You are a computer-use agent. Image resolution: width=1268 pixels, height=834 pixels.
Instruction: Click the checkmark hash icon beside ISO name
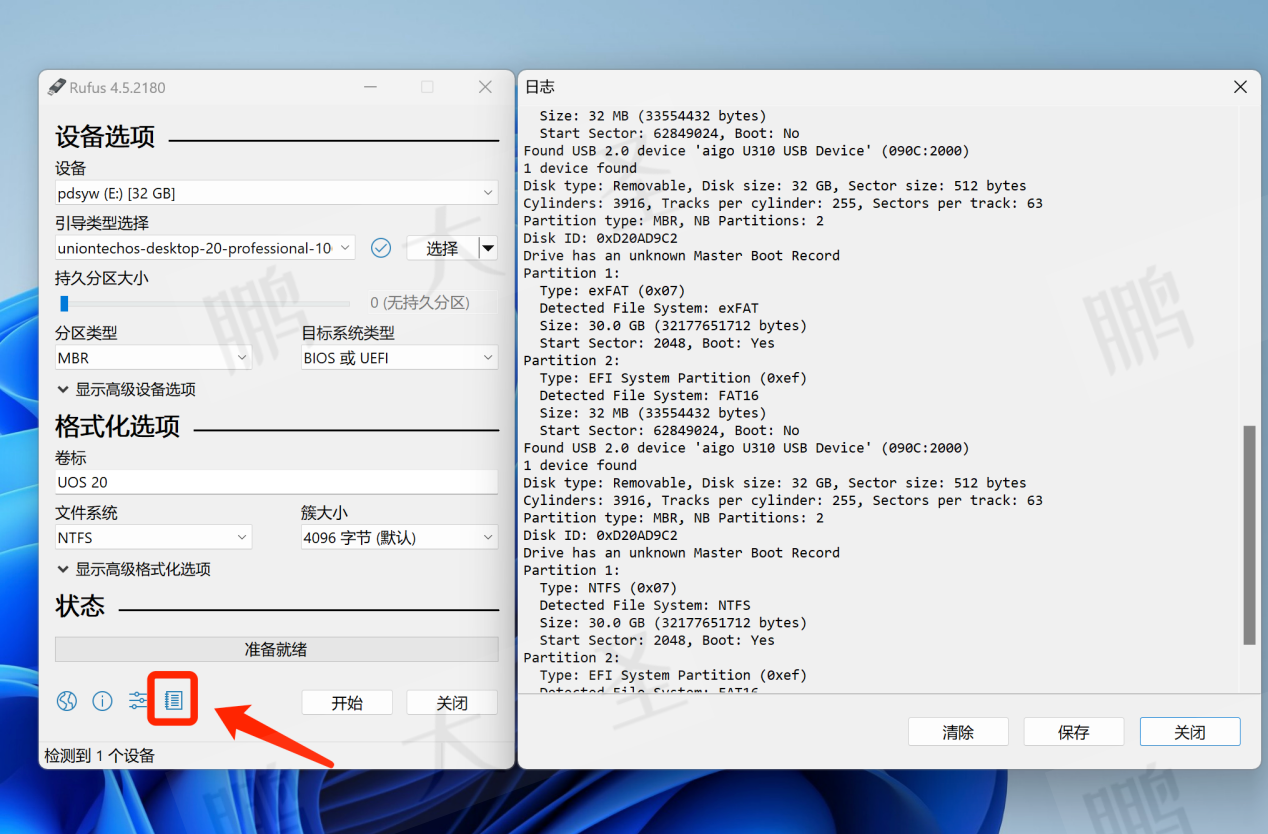381,248
